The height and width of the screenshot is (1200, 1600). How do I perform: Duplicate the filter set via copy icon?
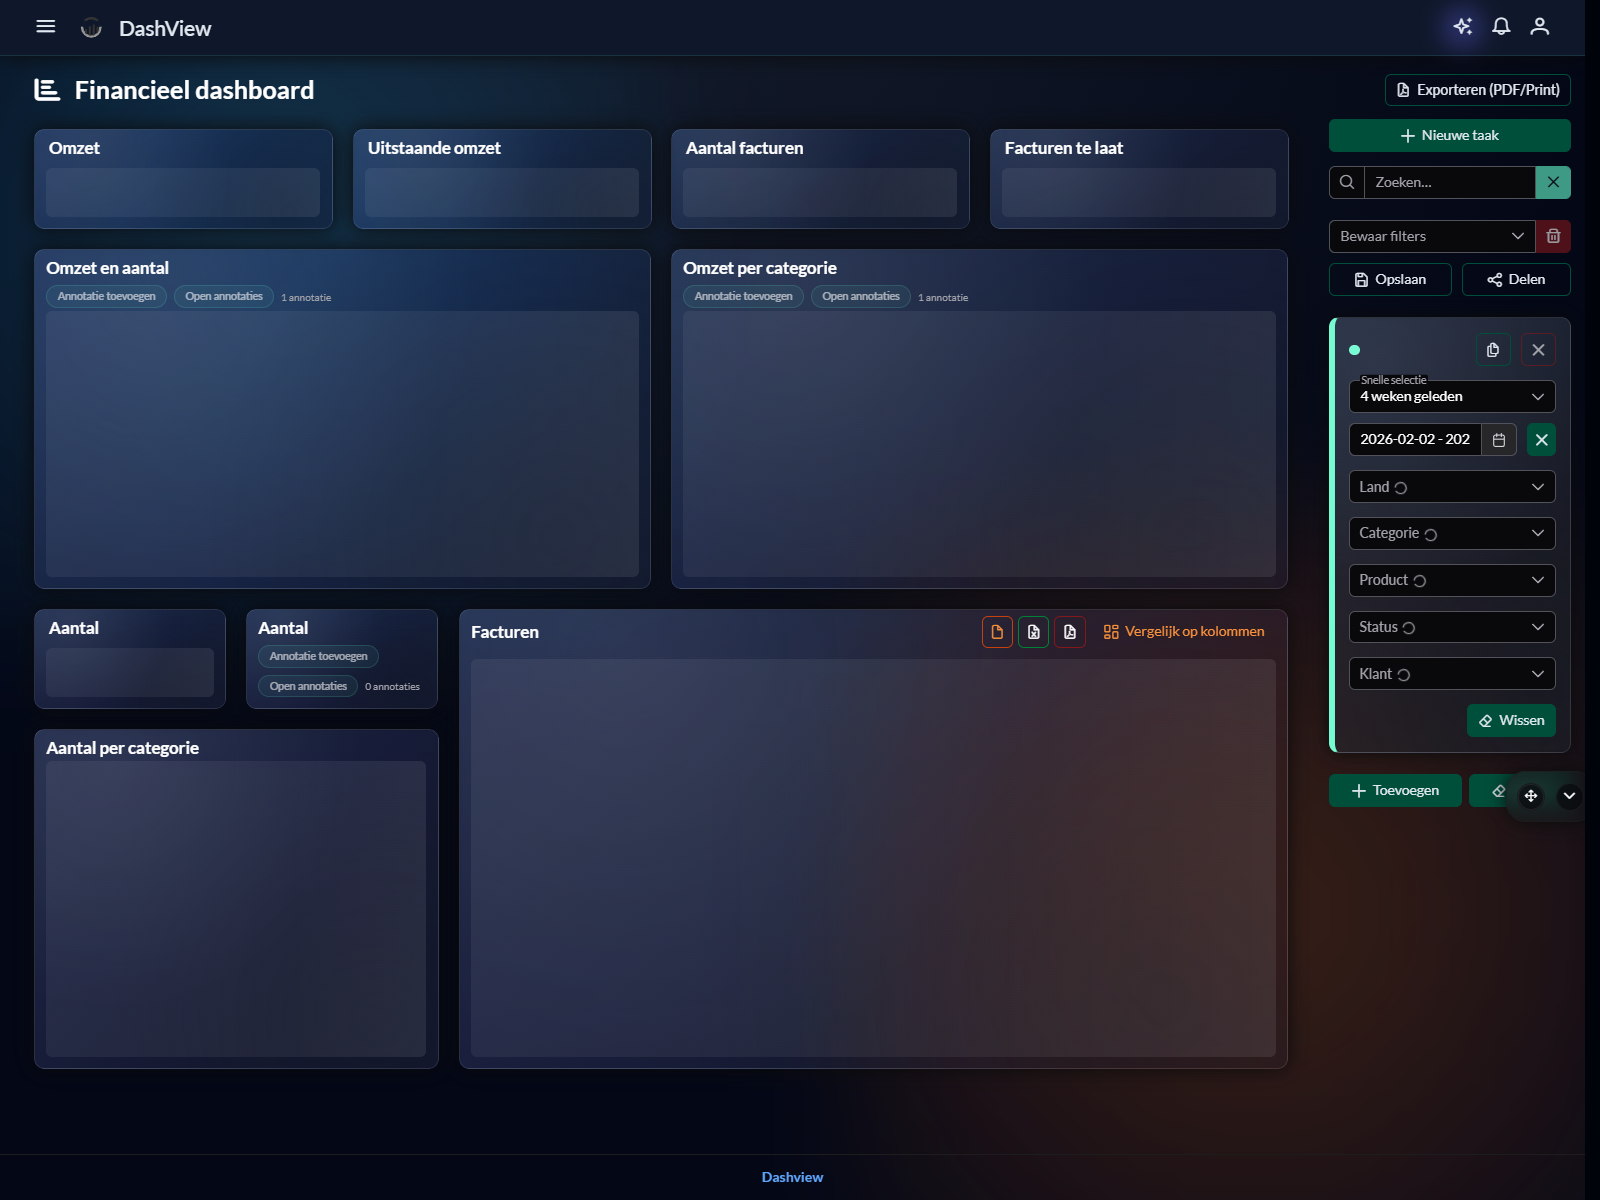click(x=1493, y=349)
